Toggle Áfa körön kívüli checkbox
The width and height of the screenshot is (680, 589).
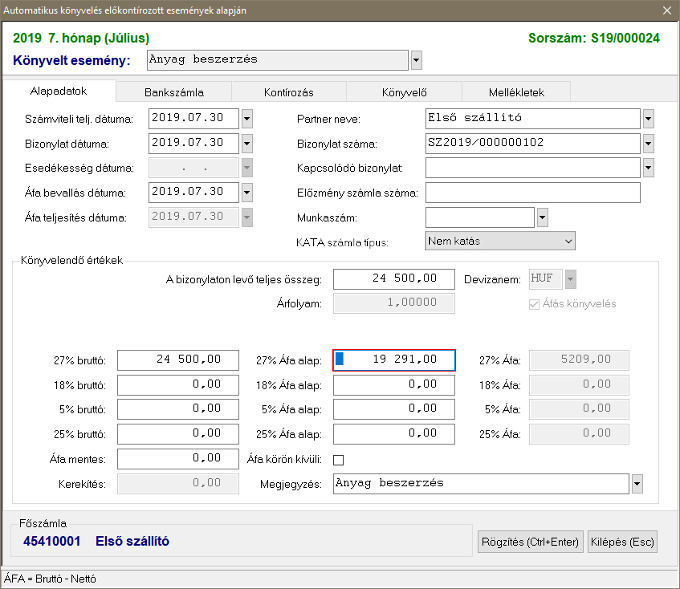(x=338, y=460)
